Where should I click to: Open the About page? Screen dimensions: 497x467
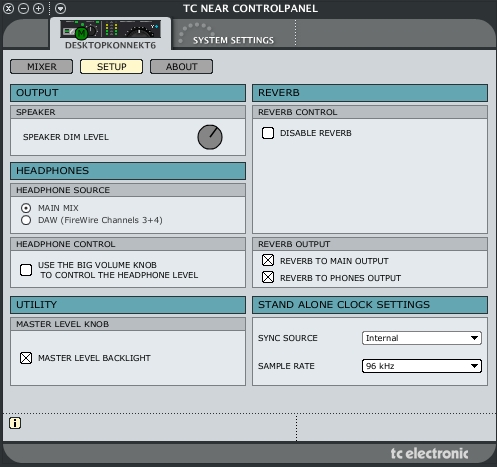(x=181, y=67)
